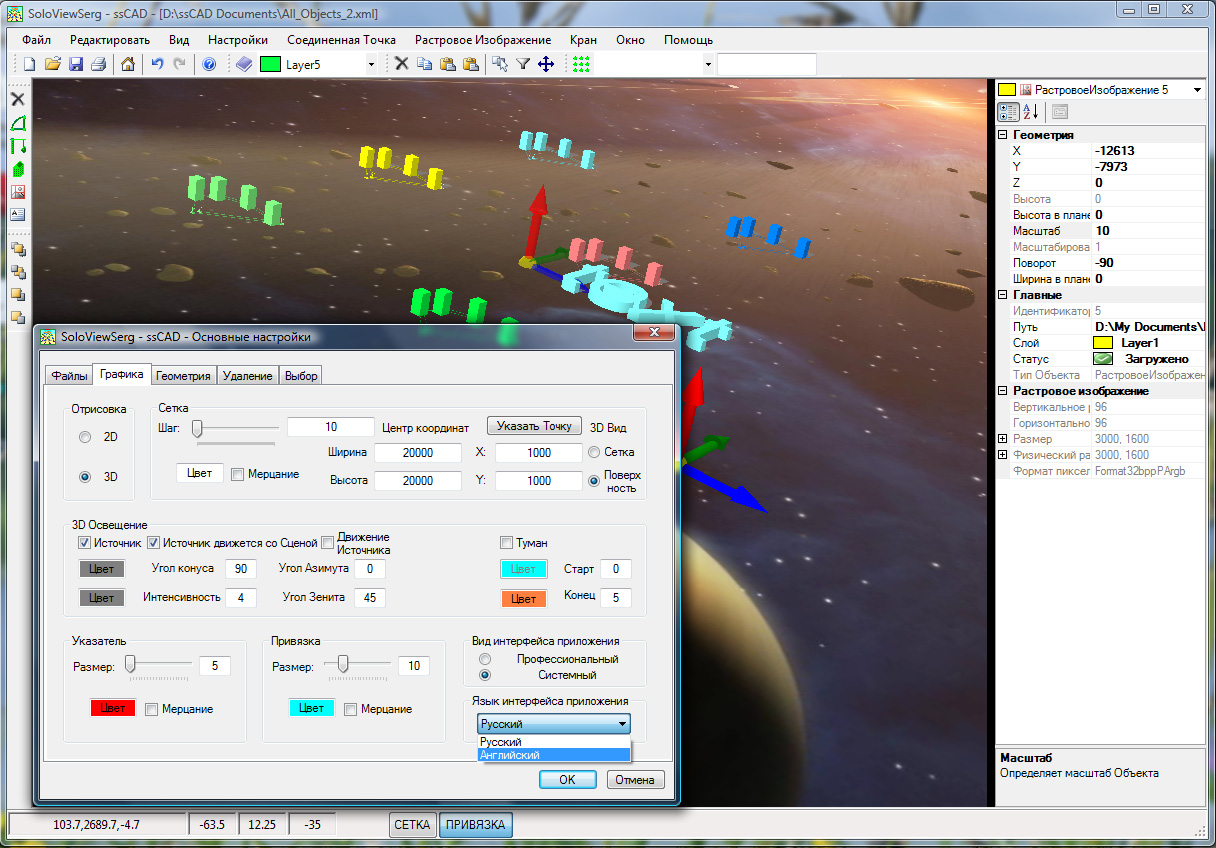Click OK in the settings dialog
The width and height of the screenshot is (1216, 848).
(x=567, y=780)
